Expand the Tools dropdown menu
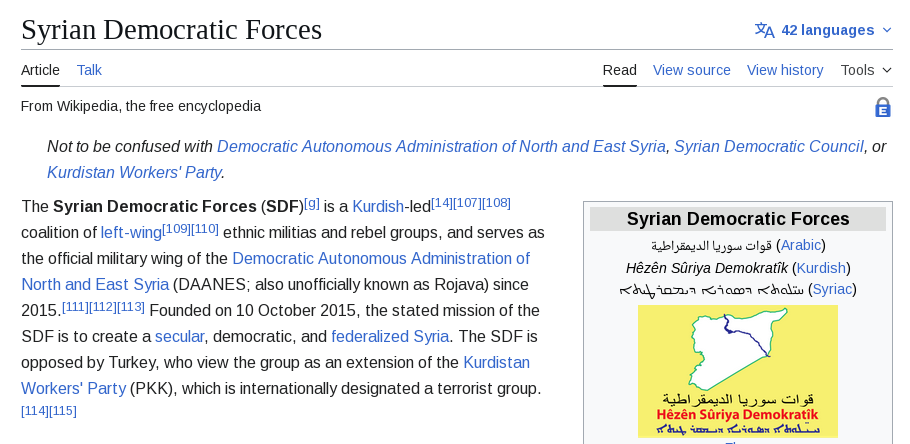 [x=866, y=70]
